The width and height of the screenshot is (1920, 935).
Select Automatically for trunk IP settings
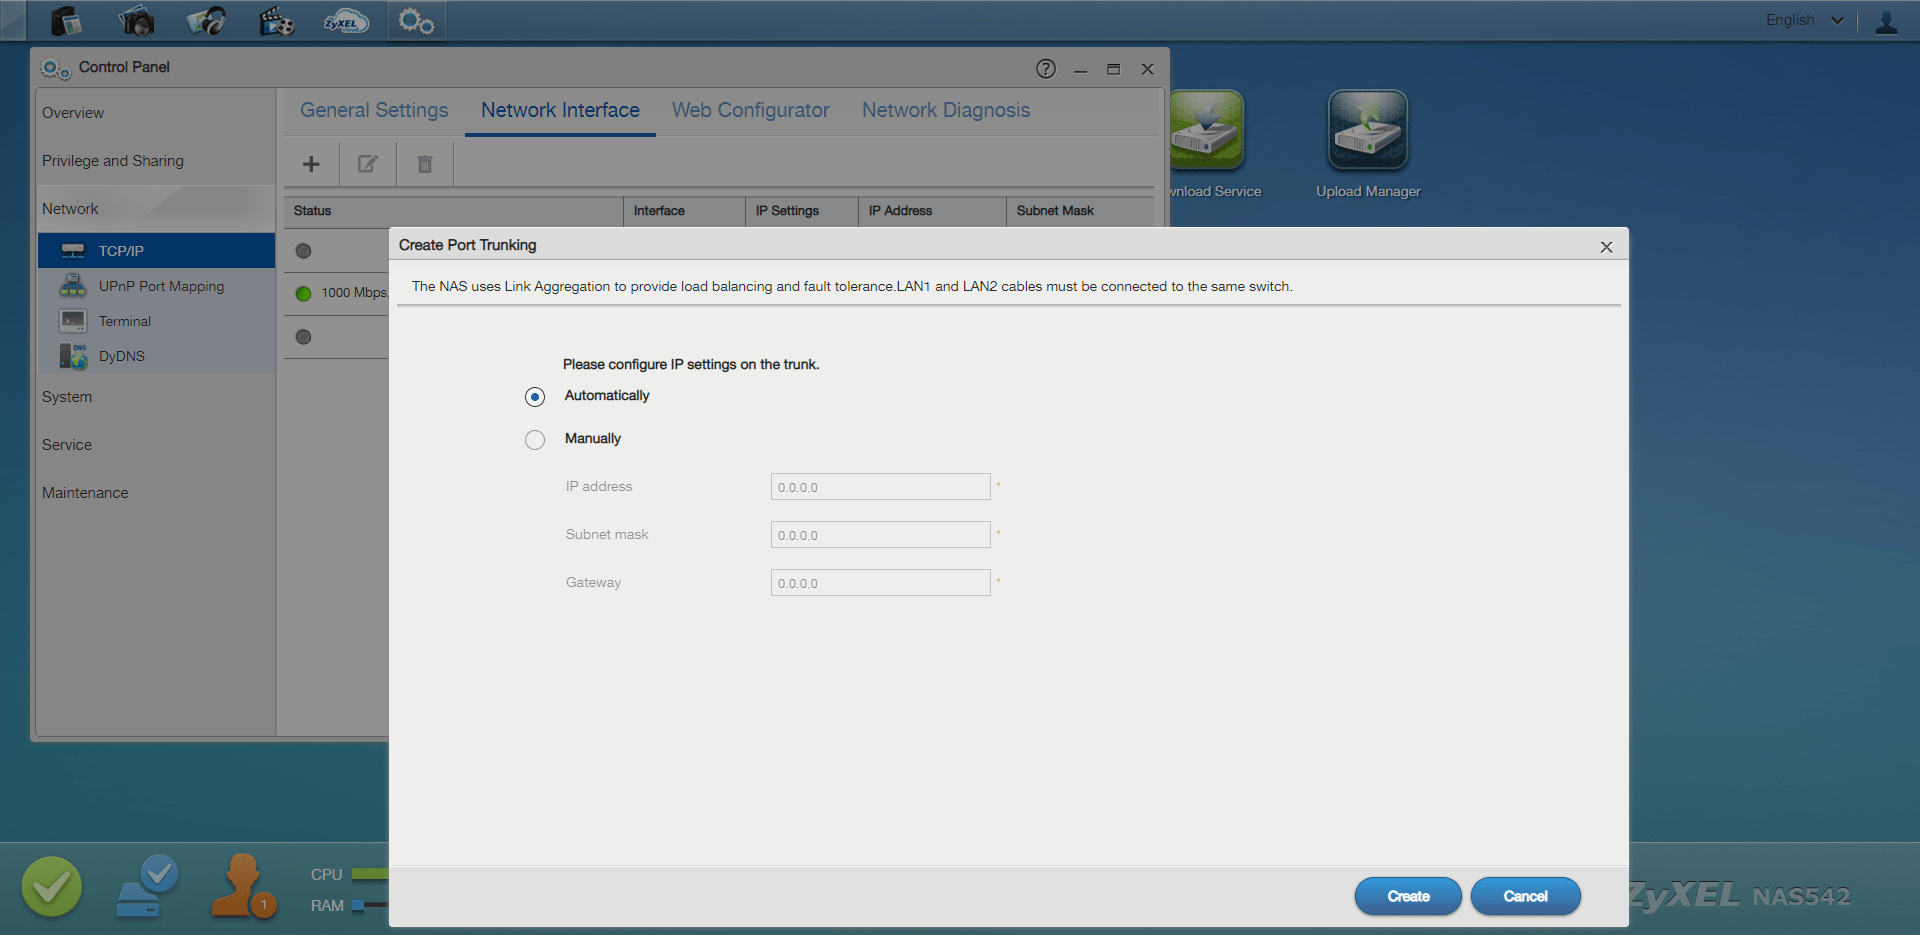click(x=535, y=396)
